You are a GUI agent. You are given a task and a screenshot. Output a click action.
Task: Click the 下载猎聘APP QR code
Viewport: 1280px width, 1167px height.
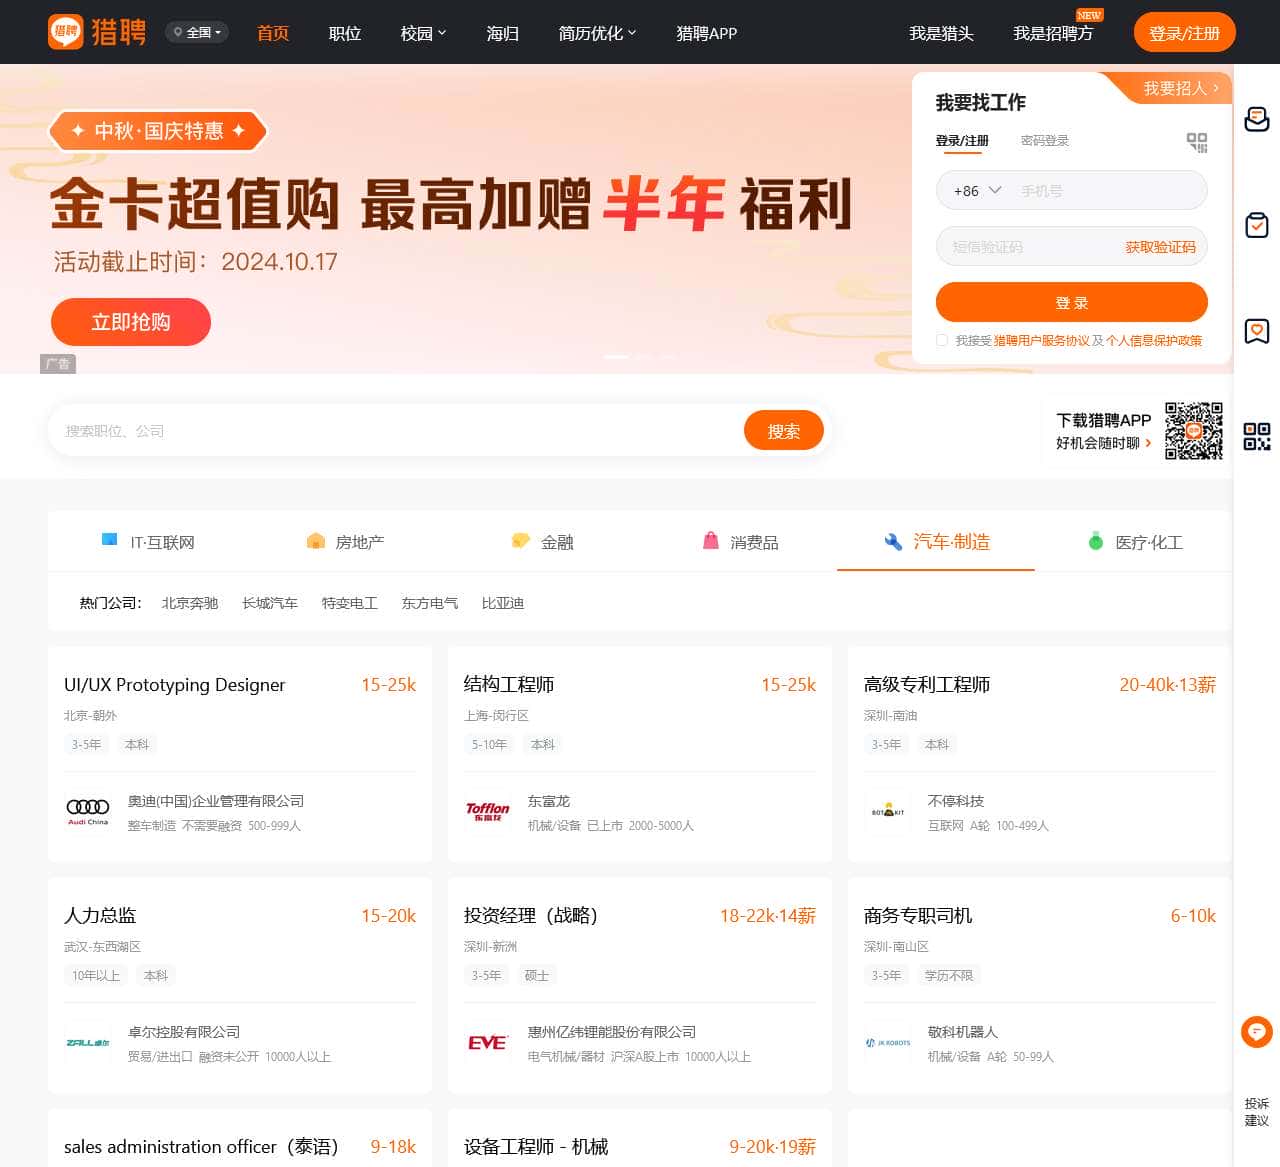(x=1194, y=431)
